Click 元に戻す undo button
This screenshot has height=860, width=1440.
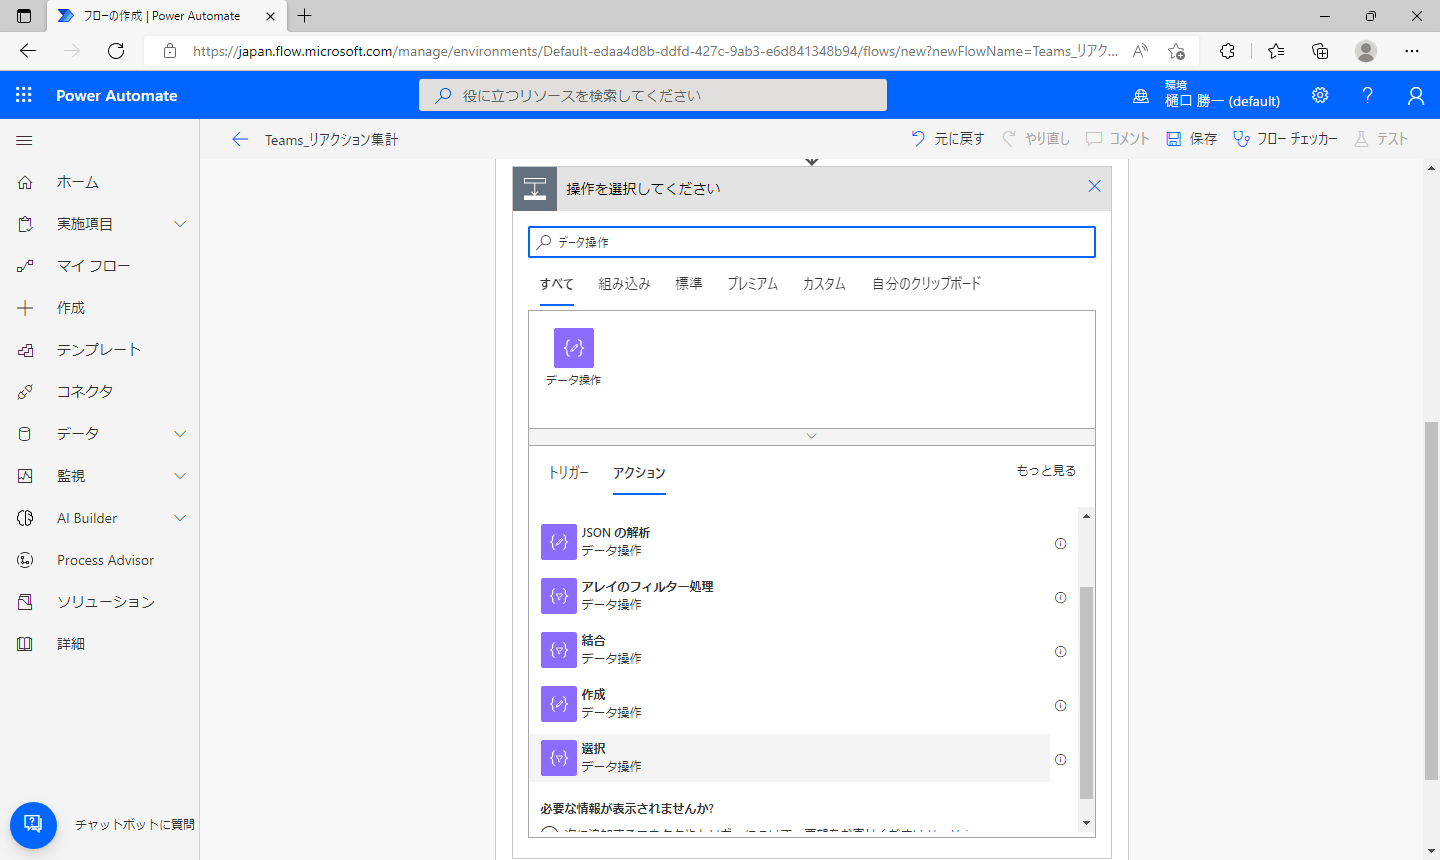click(x=947, y=139)
